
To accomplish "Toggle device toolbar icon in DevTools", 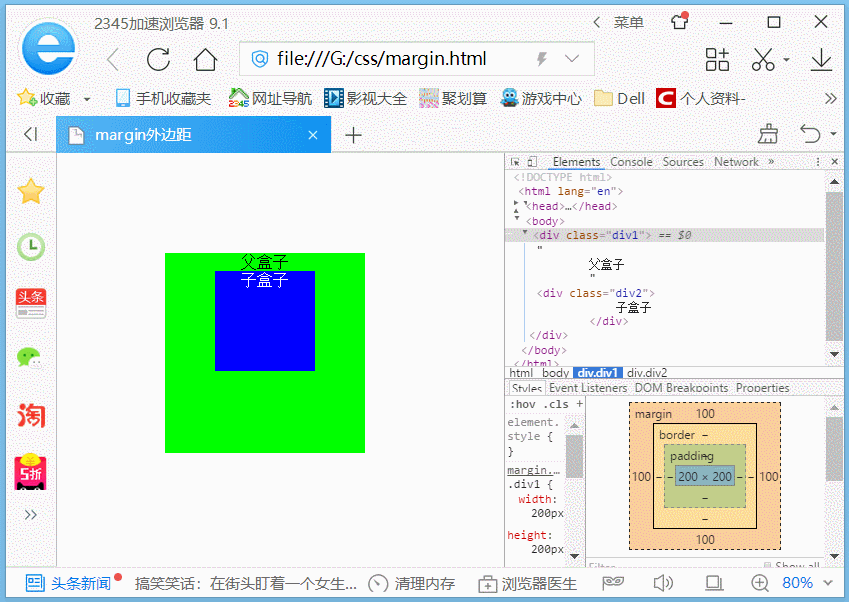I will point(532,162).
